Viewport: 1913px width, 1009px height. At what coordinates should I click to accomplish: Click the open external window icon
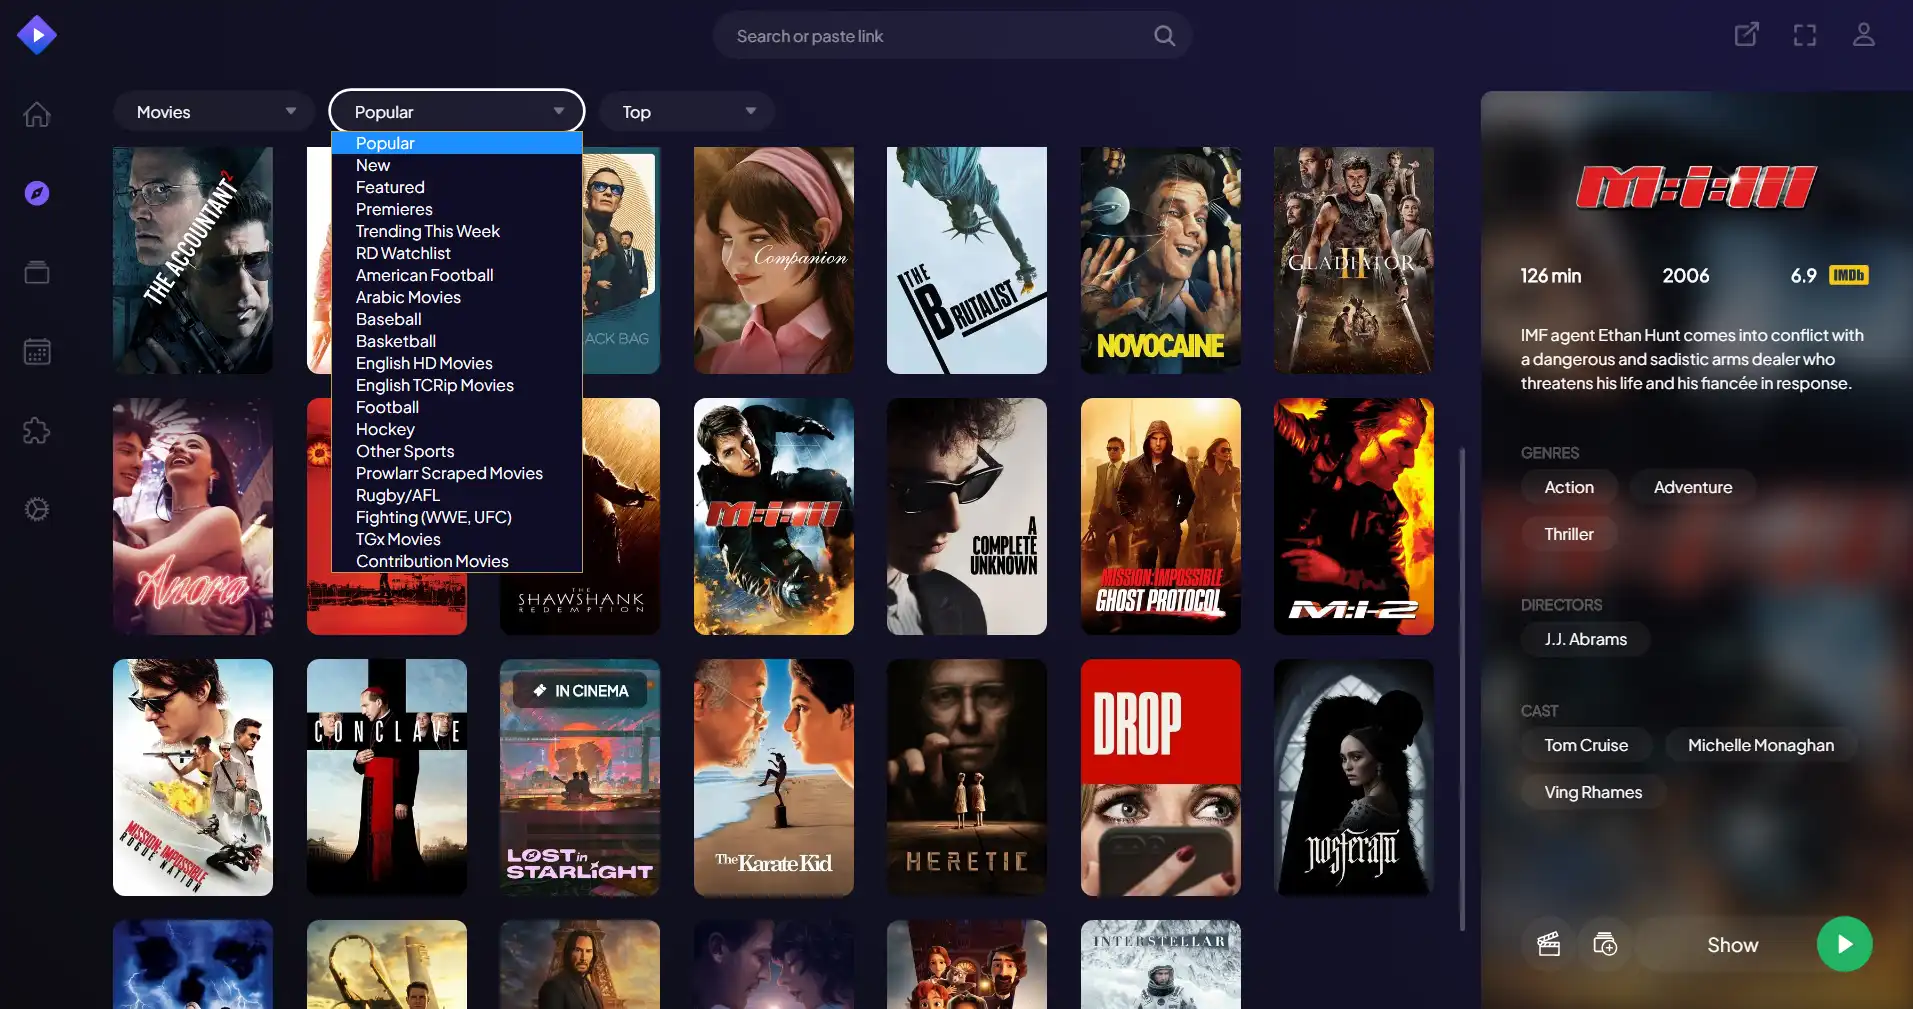tap(1746, 35)
